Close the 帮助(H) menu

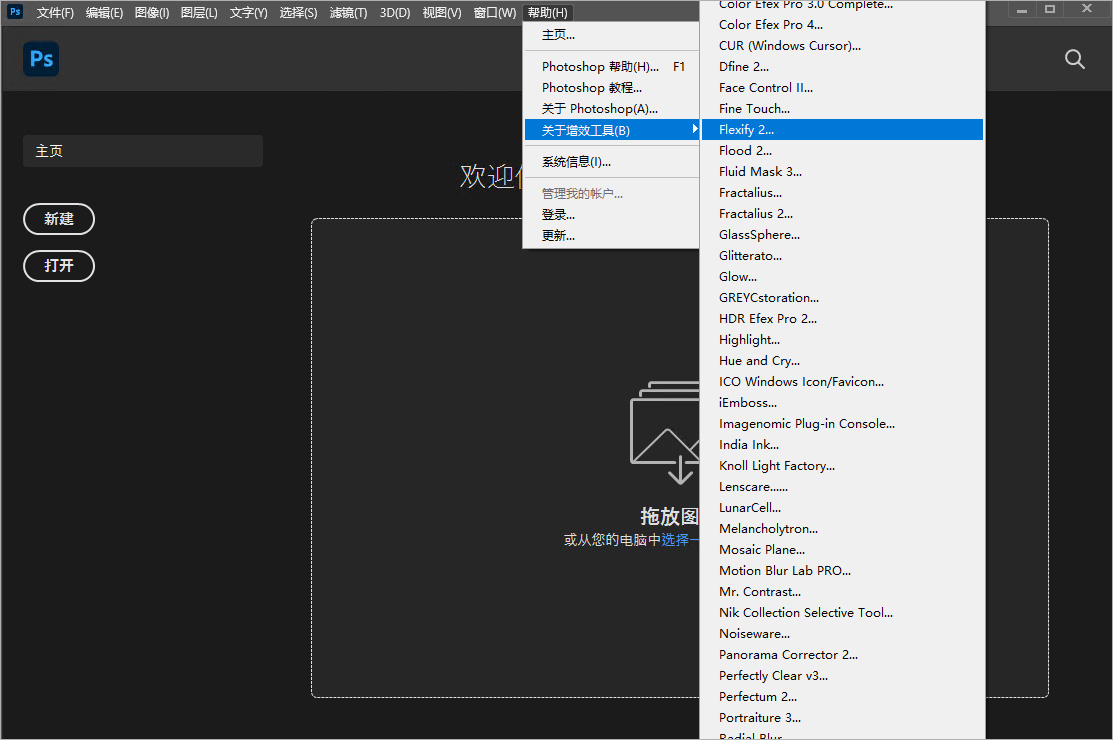click(547, 13)
